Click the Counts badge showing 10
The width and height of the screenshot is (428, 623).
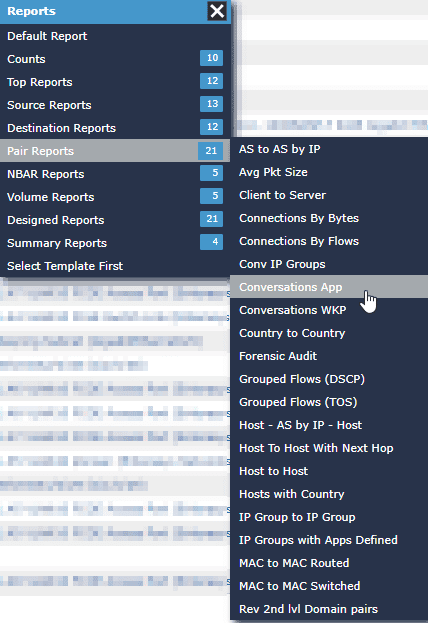(x=211, y=58)
